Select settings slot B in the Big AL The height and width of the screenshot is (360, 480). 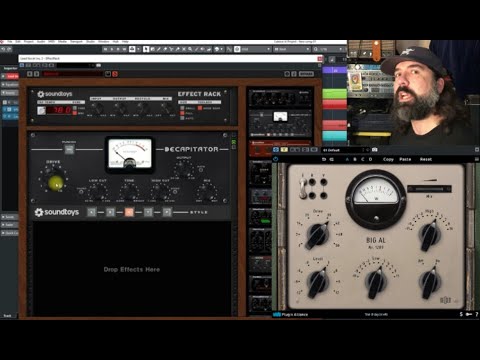[355, 159]
